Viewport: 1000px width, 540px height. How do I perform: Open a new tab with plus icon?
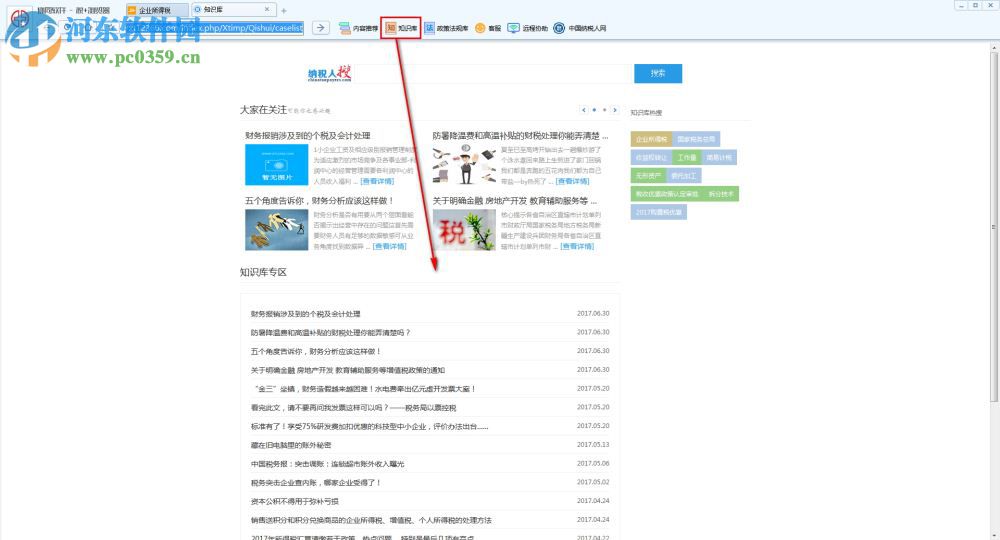coord(284,10)
